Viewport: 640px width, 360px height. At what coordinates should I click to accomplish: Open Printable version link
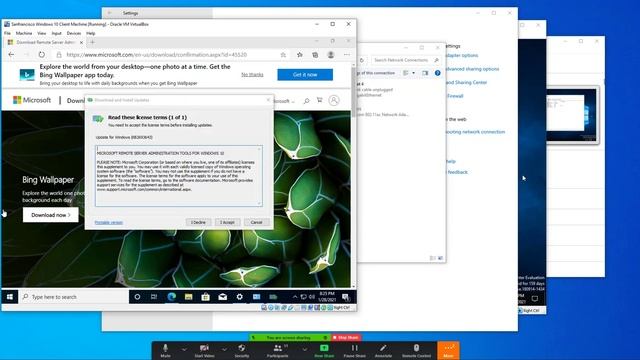pos(109,222)
